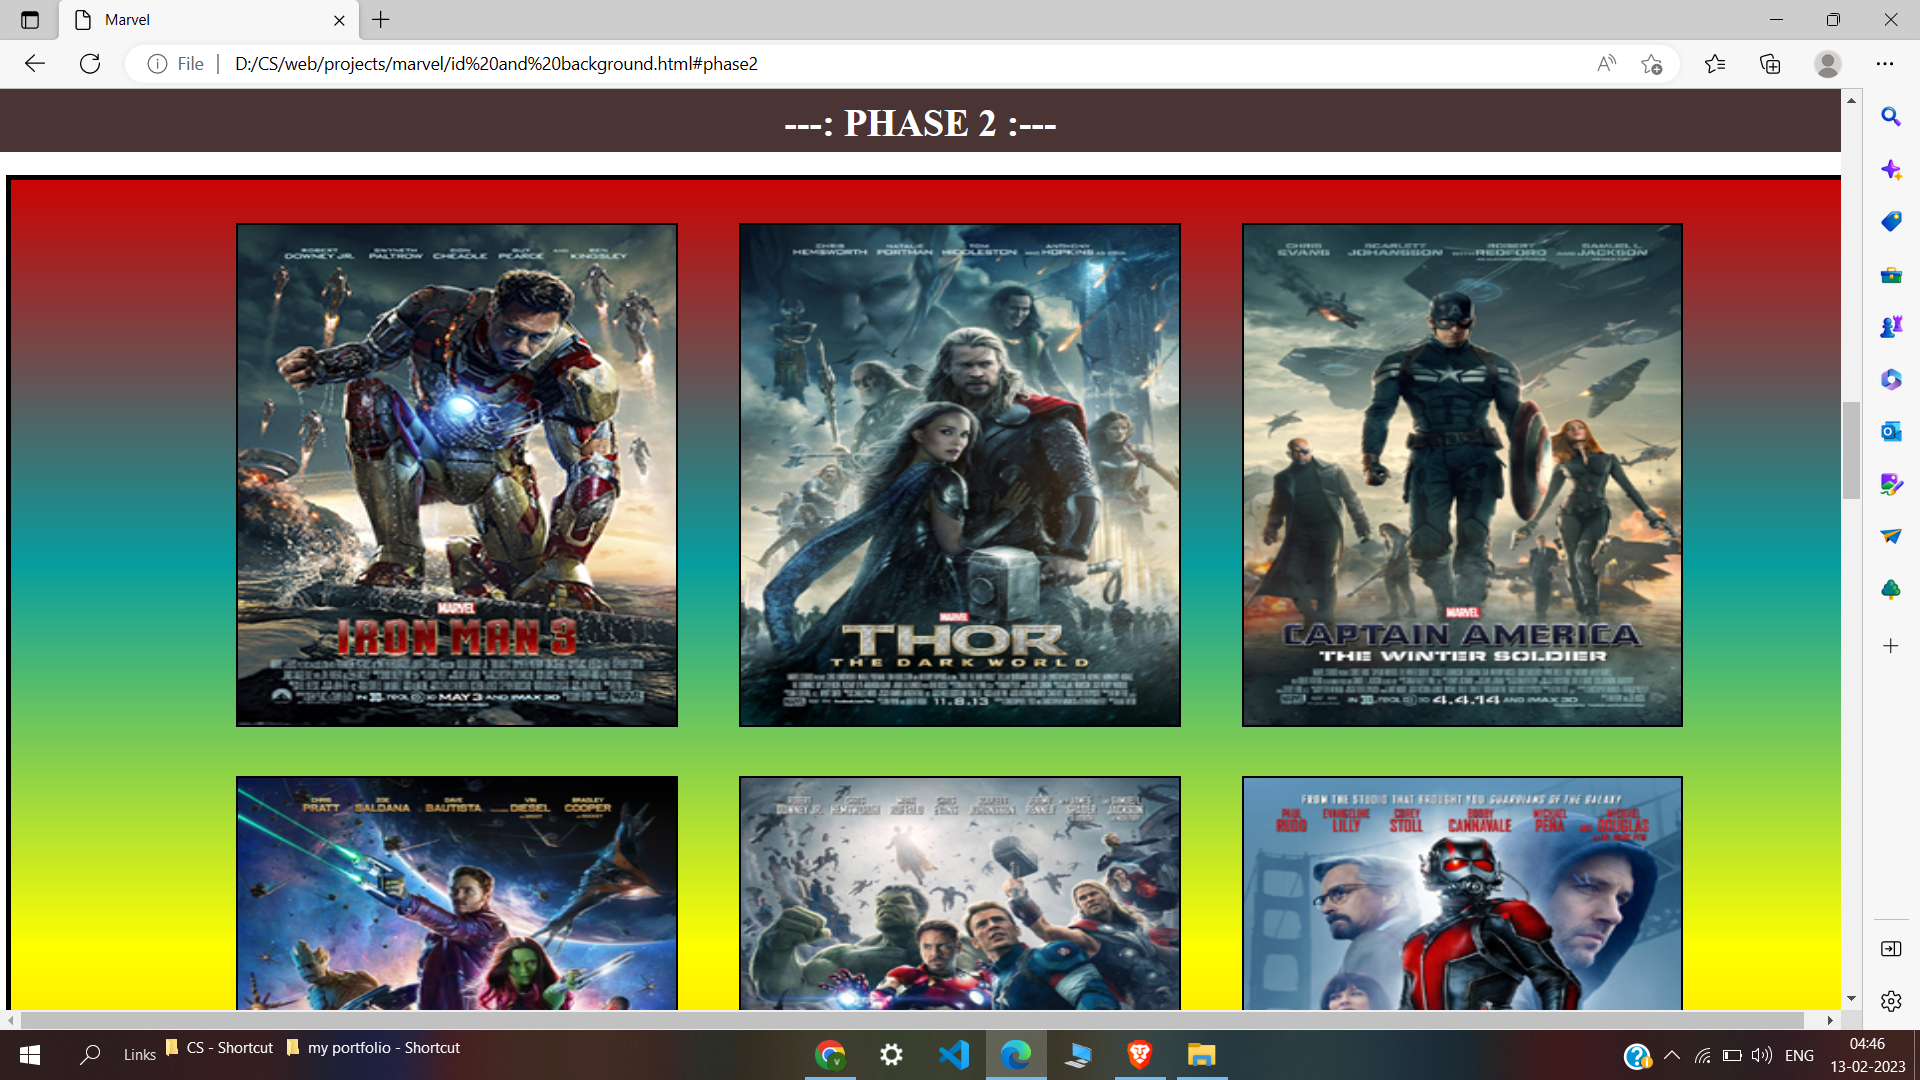Click the Iron Man 3 poster
Image resolution: width=1920 pixels, height=1080 pixels.
click(456, 475)
